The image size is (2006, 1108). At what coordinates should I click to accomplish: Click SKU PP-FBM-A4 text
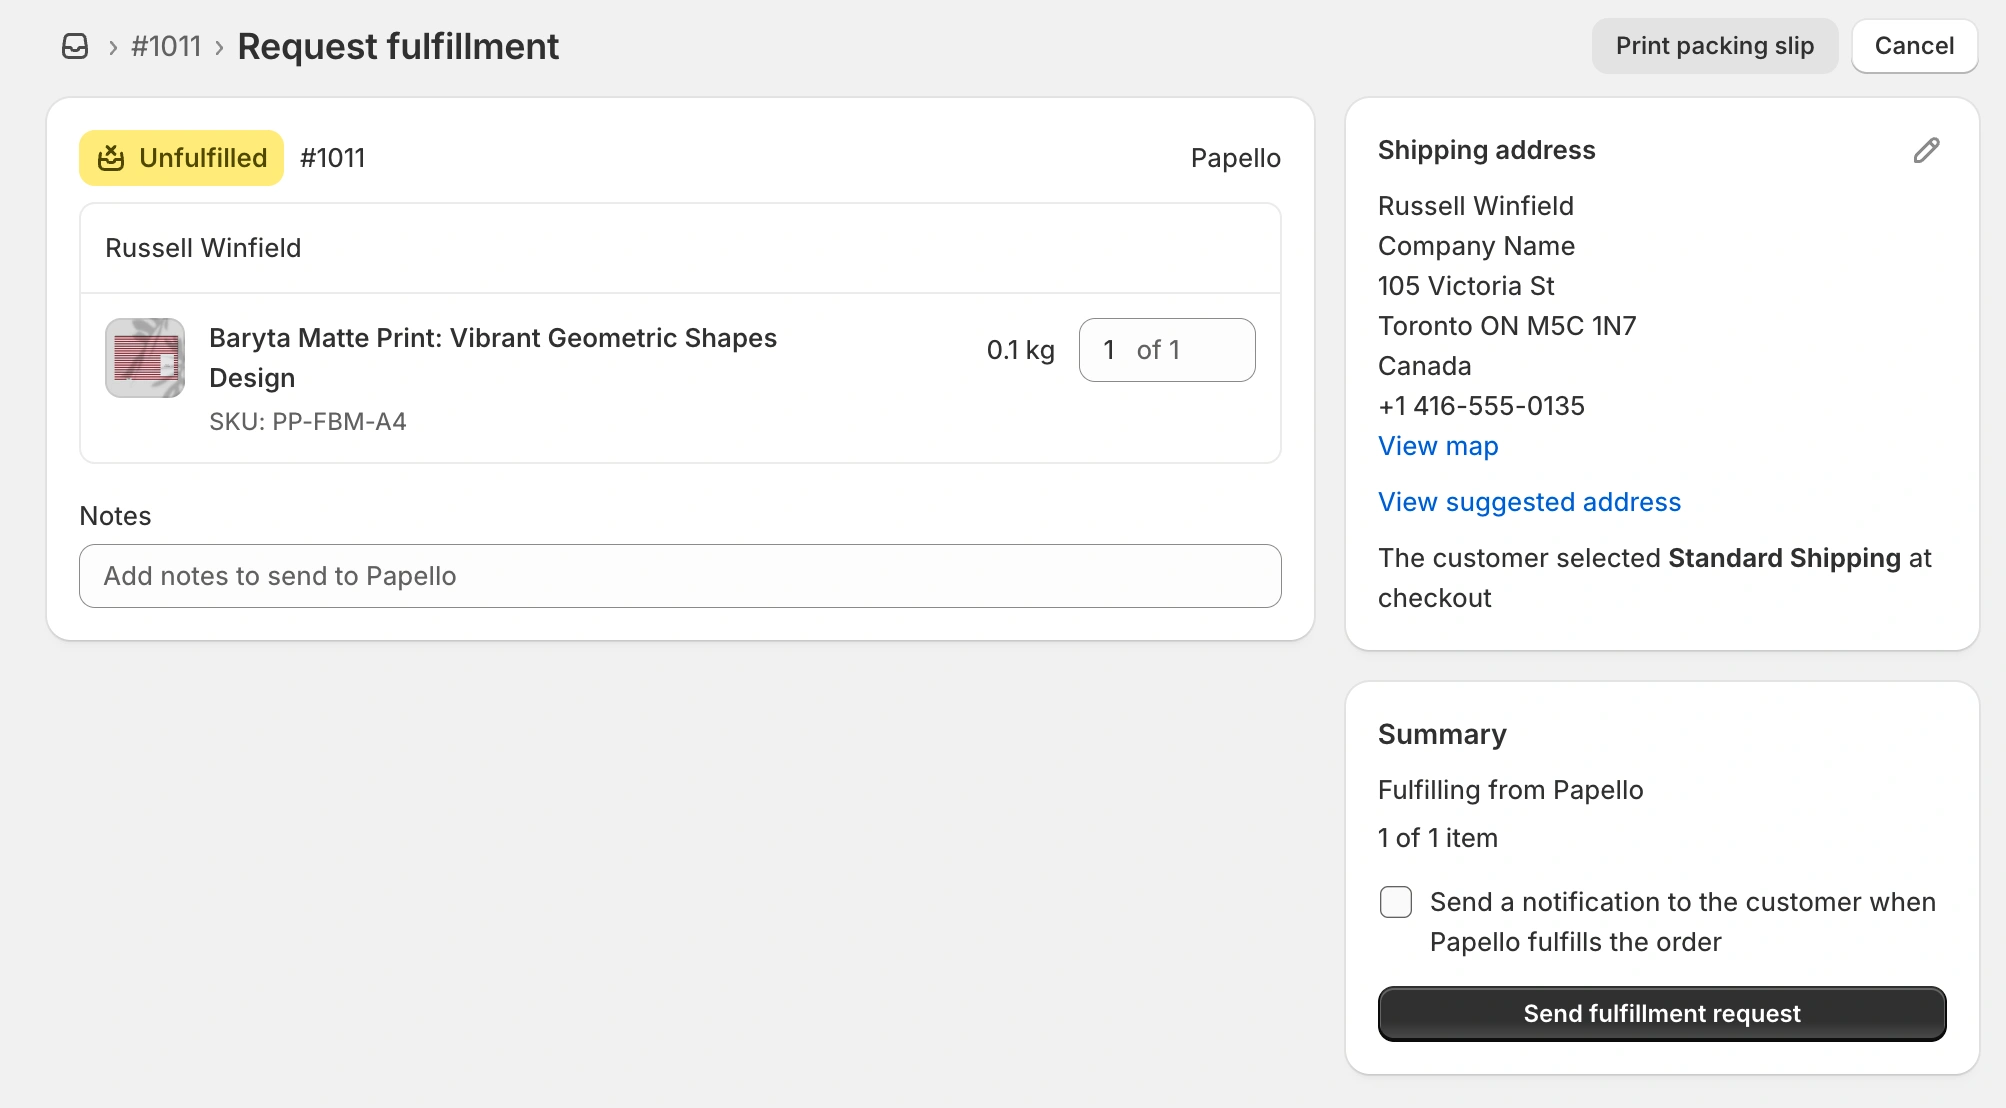(x=307, y=421)
